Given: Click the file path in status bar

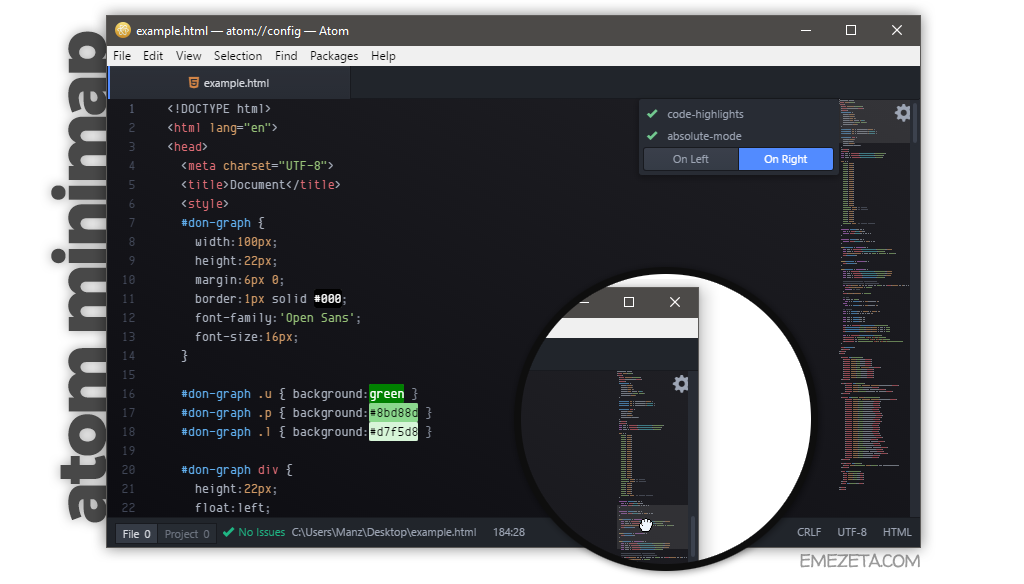Looking at the screenshot, I should 384,532.
